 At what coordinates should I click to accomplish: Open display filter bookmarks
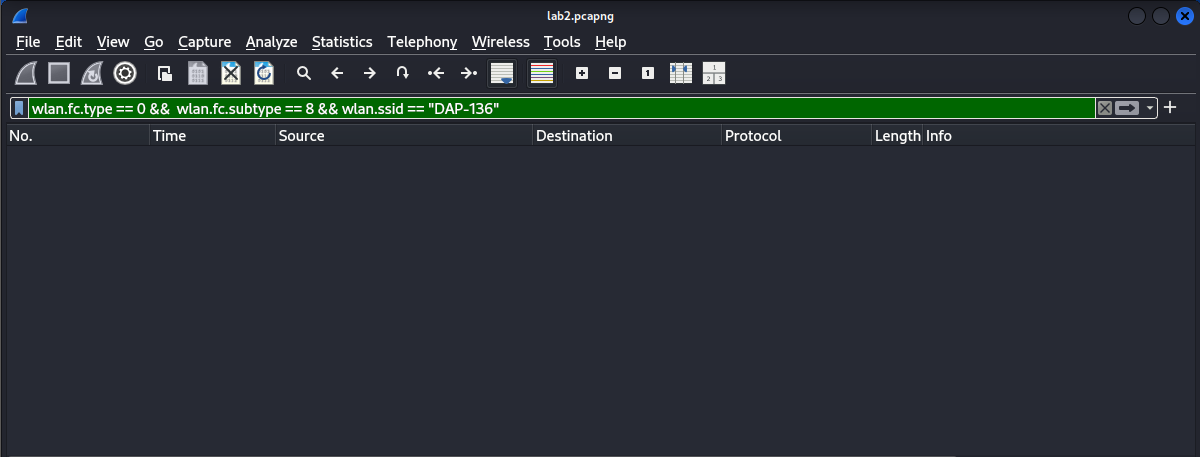tap(19, 108)
